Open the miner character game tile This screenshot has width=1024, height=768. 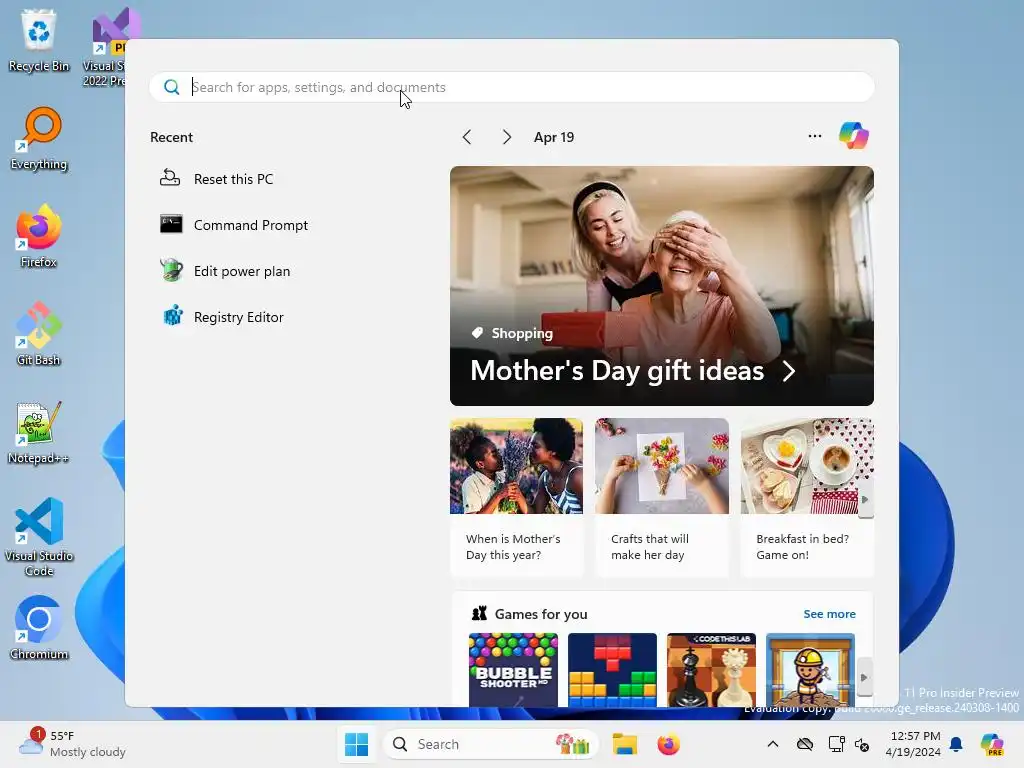coord(810,669)
